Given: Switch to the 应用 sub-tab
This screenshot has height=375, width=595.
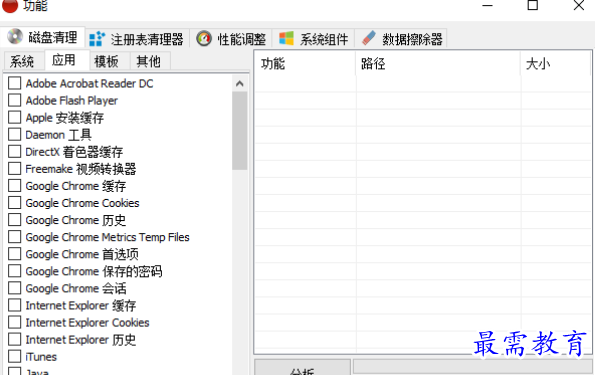Looking at the screenshot, I should point(66,60).
